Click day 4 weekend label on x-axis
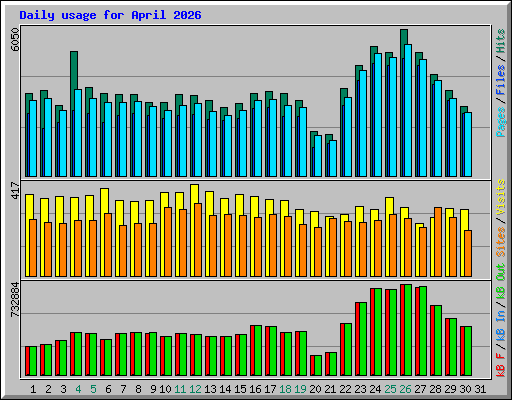This screenshot has width=512, height=400. coord(78,389)
